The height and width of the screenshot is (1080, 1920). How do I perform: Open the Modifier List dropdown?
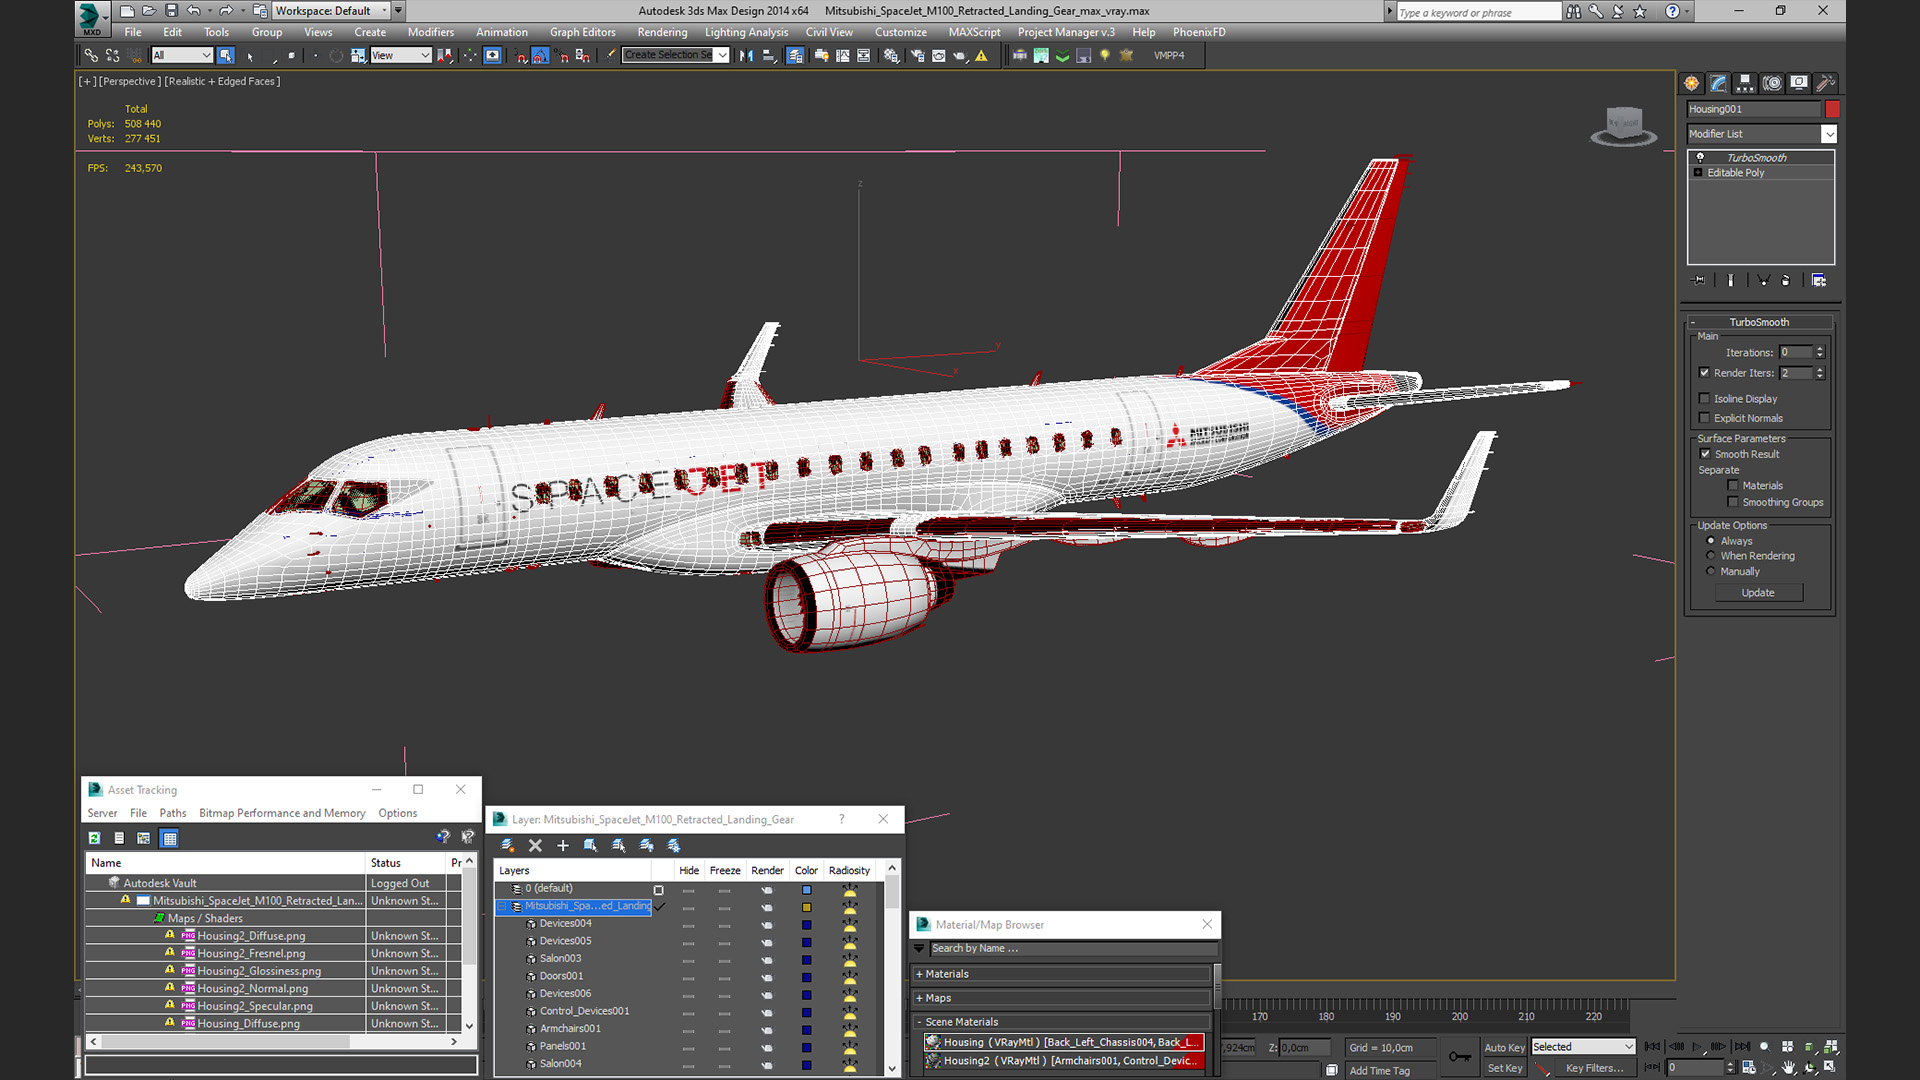click(x=1828, y=134)
